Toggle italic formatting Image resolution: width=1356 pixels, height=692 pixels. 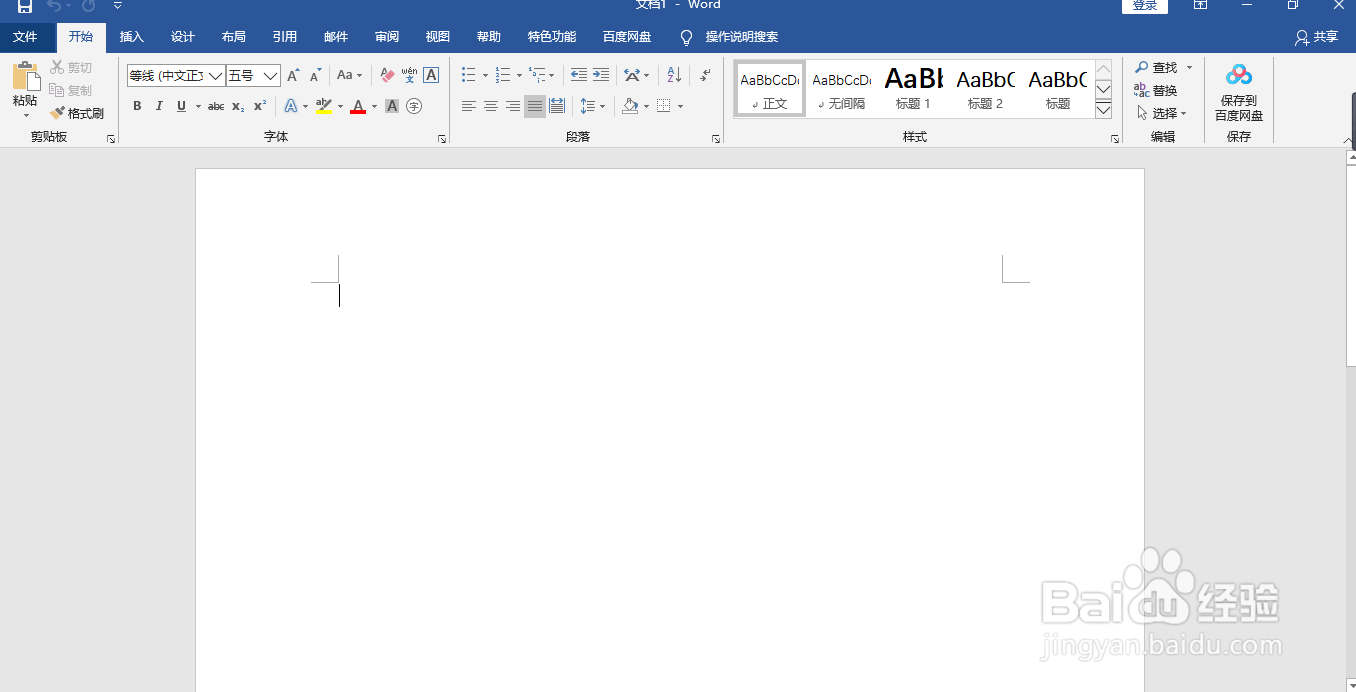coord(159,106)
